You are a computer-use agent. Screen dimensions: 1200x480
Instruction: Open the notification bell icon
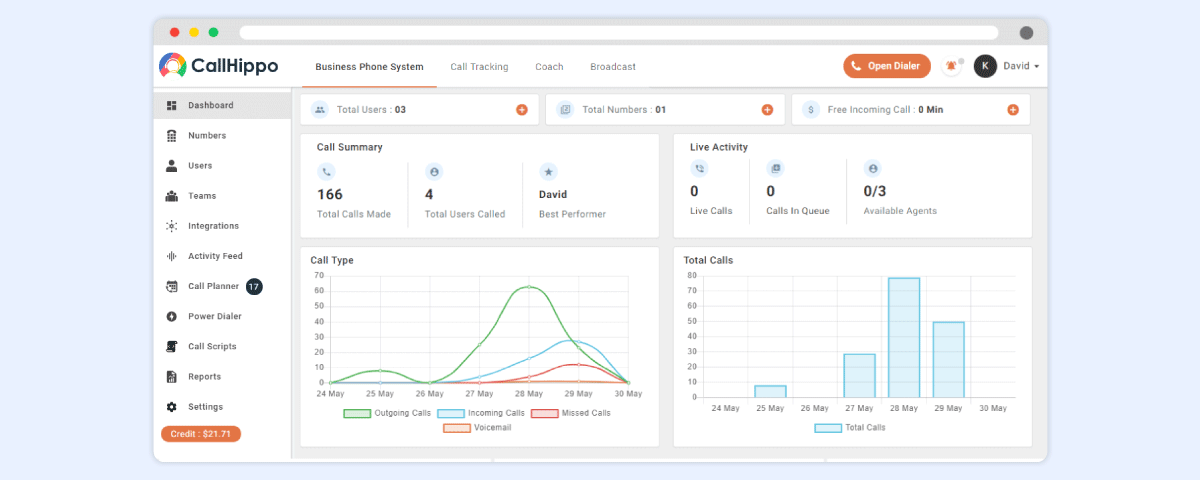click(x=951, y=66)
